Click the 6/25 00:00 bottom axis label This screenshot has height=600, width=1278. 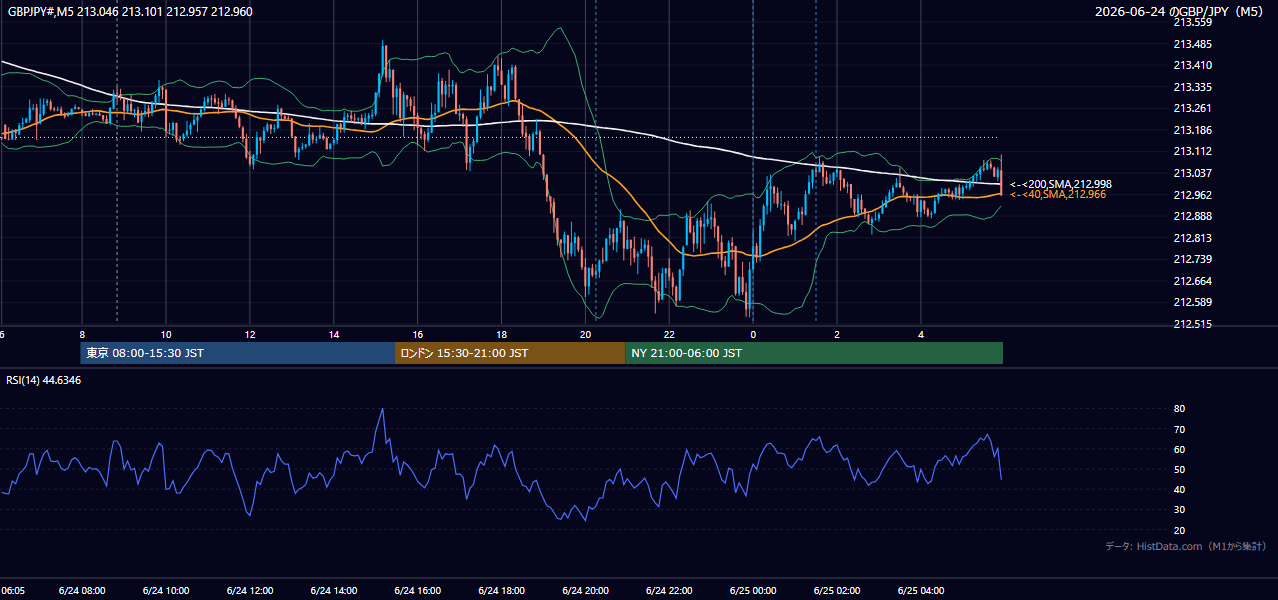(x=753, y=591)
